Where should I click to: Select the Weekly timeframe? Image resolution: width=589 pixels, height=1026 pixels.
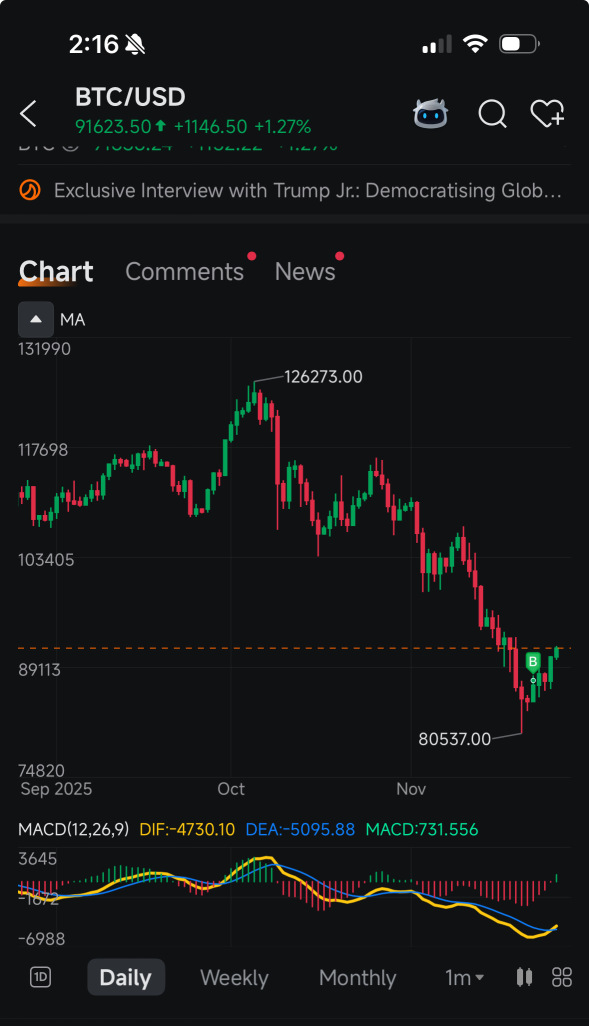point(234,978)
